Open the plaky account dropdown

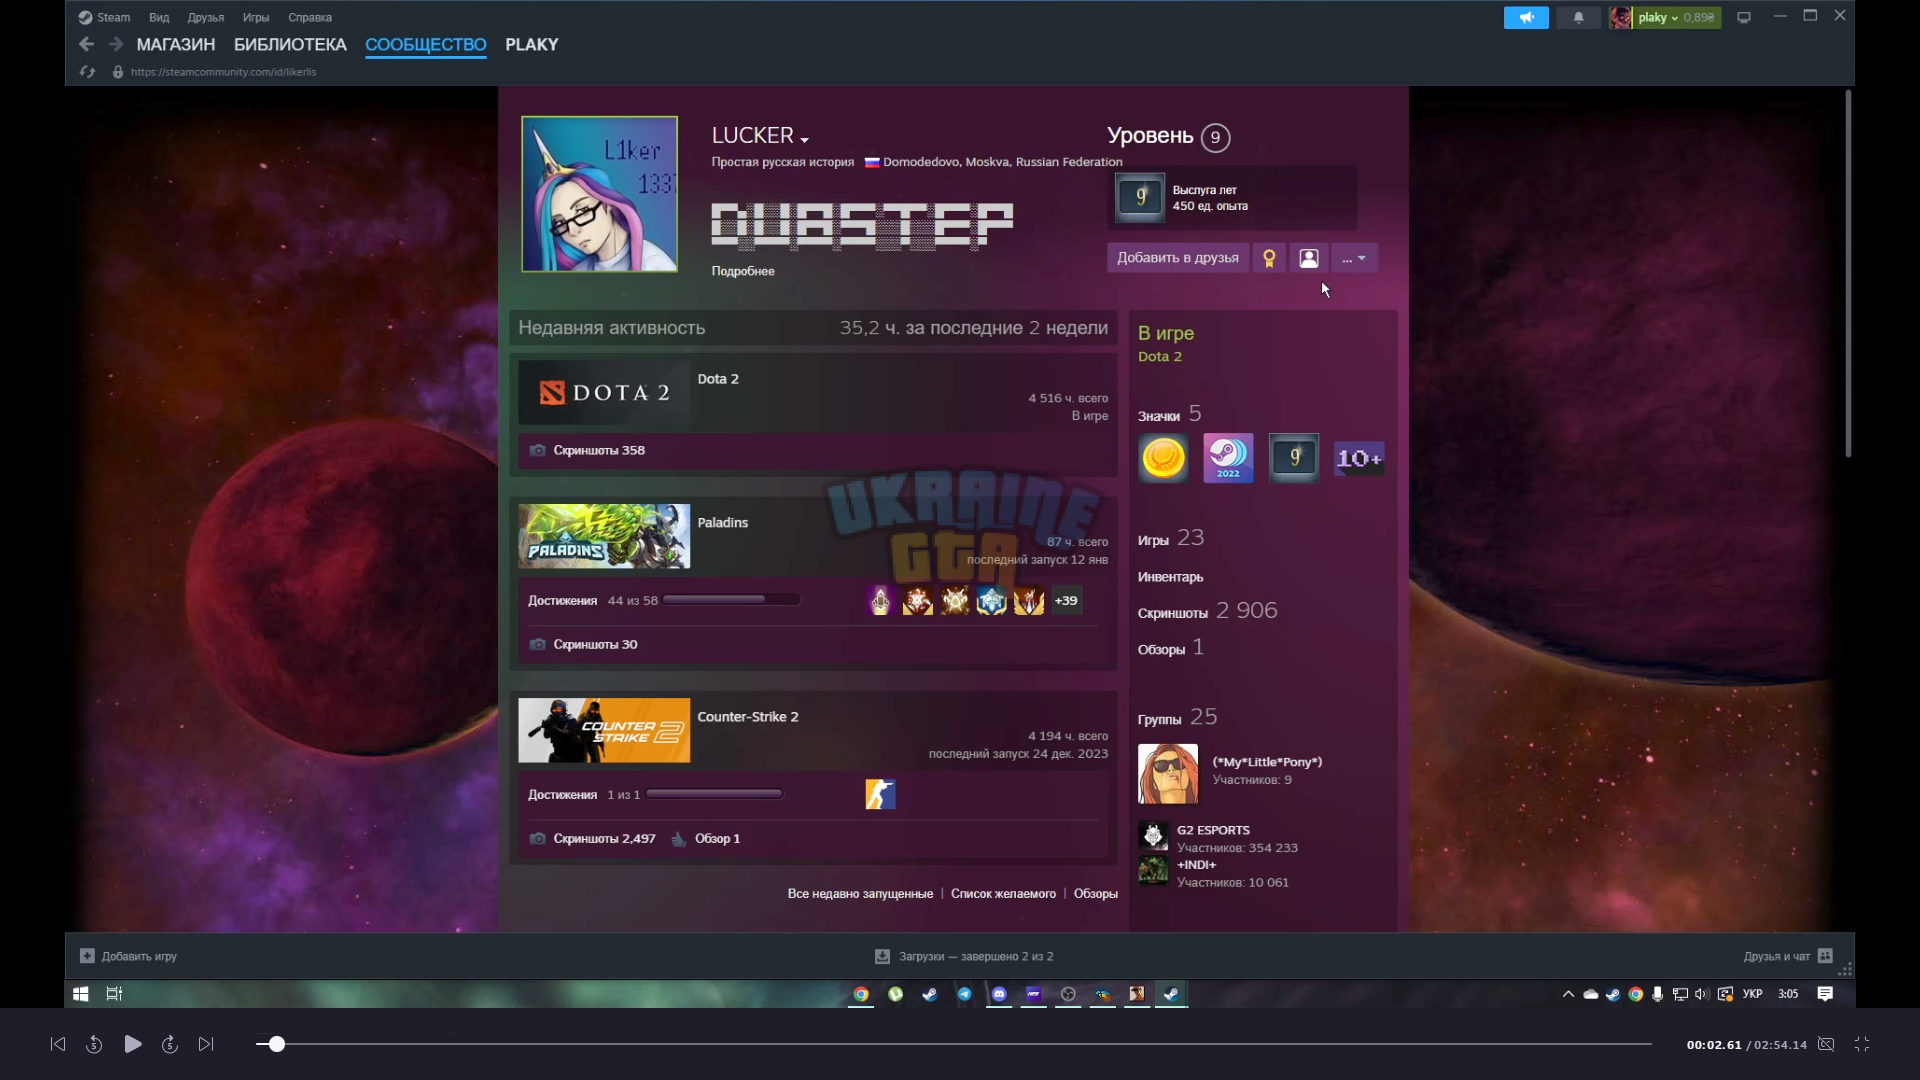[x=1664, y=17]
